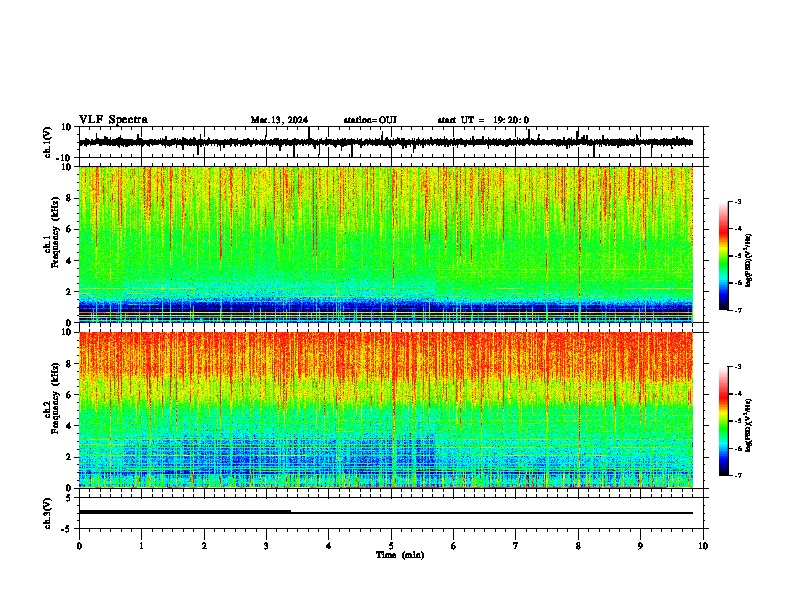Viewport: 792px width, 612px height.
Task: Click time axis tick label "3"
Action: click(x=266, y=546)
